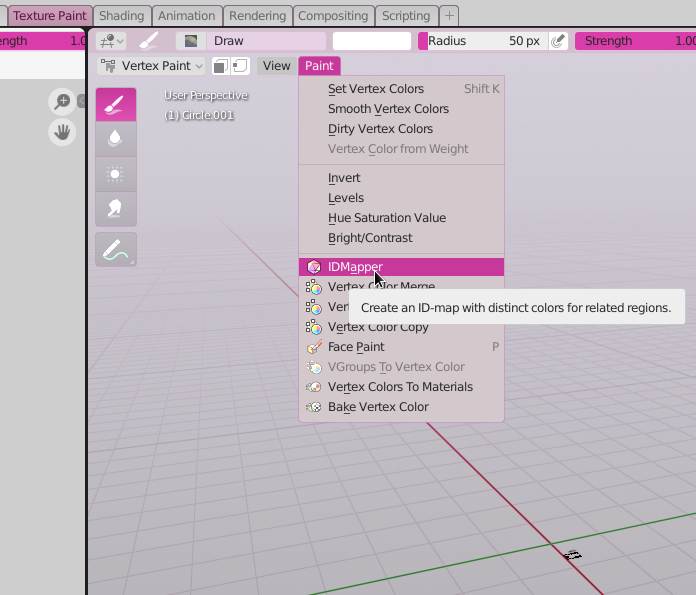
Task: Toggle face selection masking
Action: (221, 66)
